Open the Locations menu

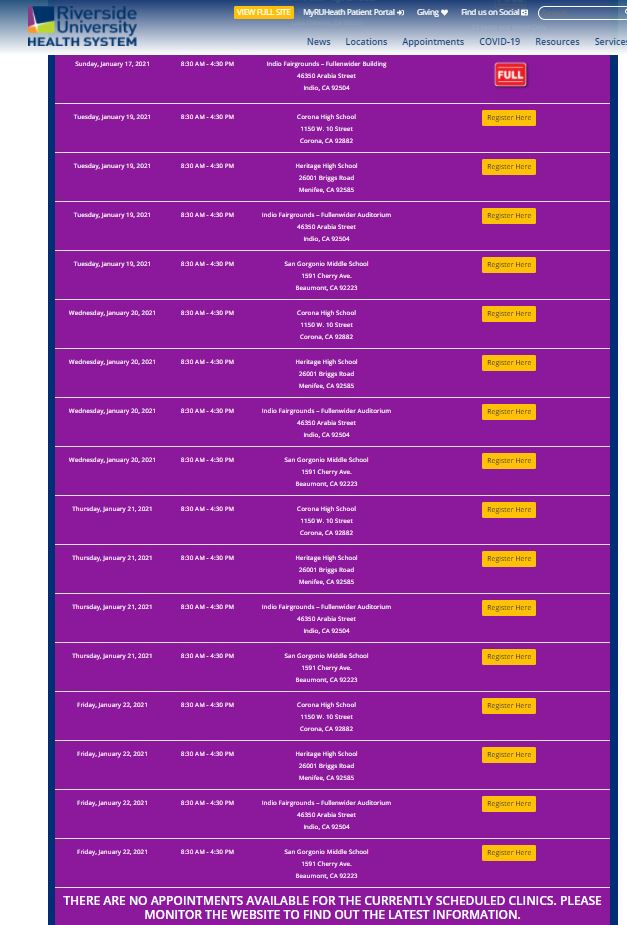click(366, 42)
